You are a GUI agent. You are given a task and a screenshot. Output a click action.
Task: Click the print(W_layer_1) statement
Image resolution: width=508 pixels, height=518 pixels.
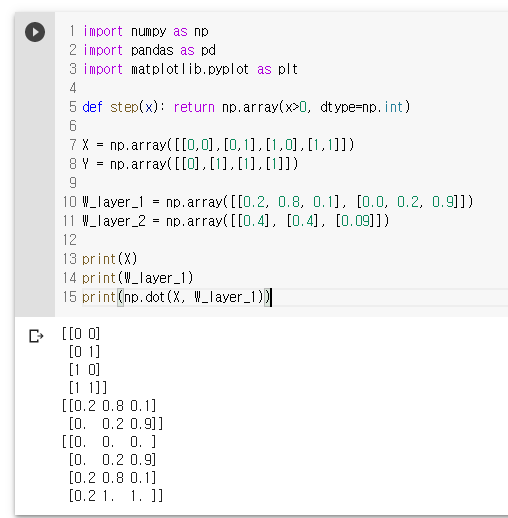pyautogui.click(x=137, y=278)
